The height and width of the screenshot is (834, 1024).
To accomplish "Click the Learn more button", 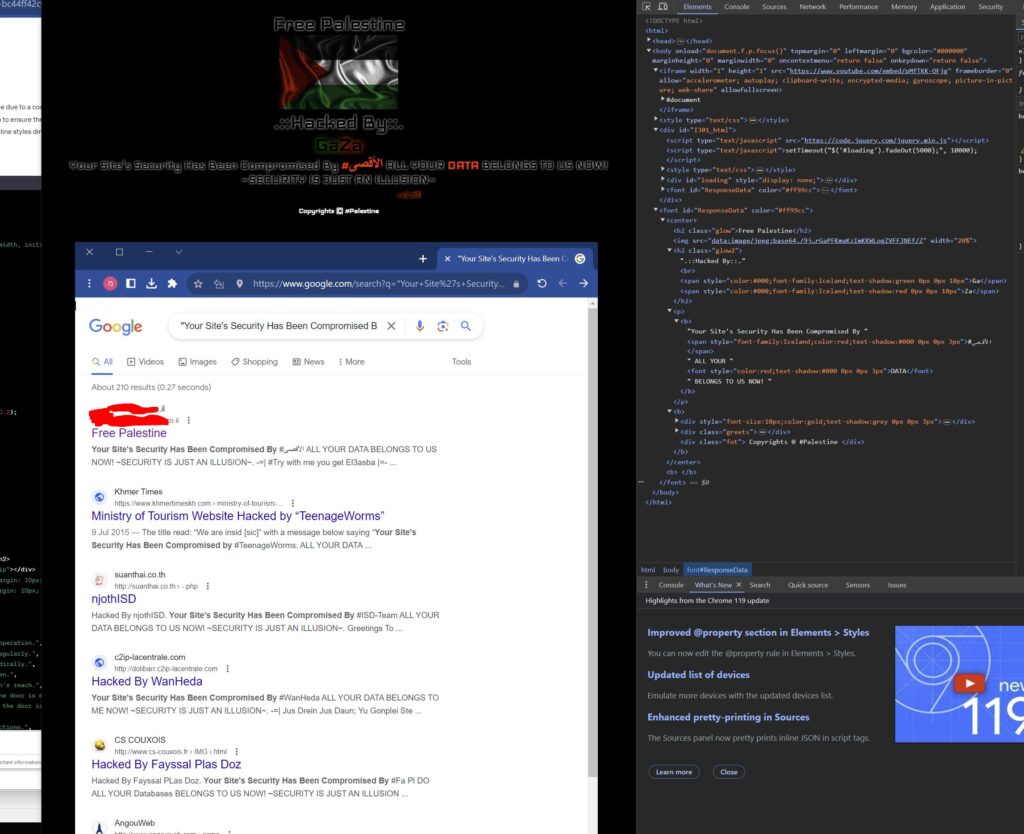I will (674, 772).
